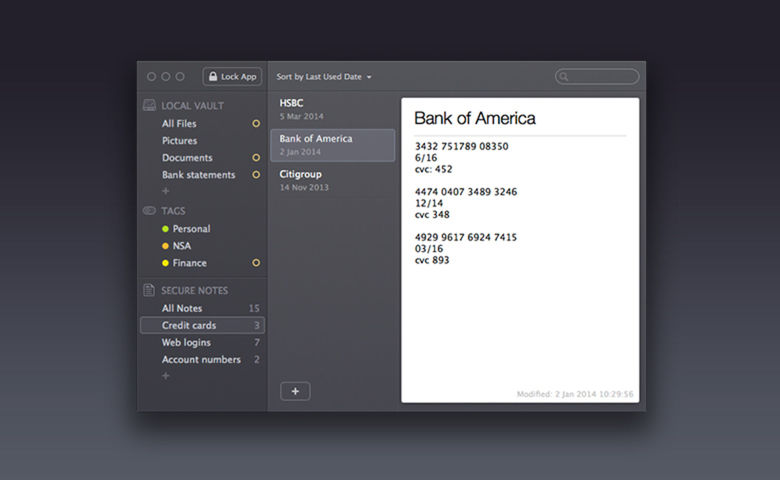Open the Pictures folder

[x=179, y=141]
